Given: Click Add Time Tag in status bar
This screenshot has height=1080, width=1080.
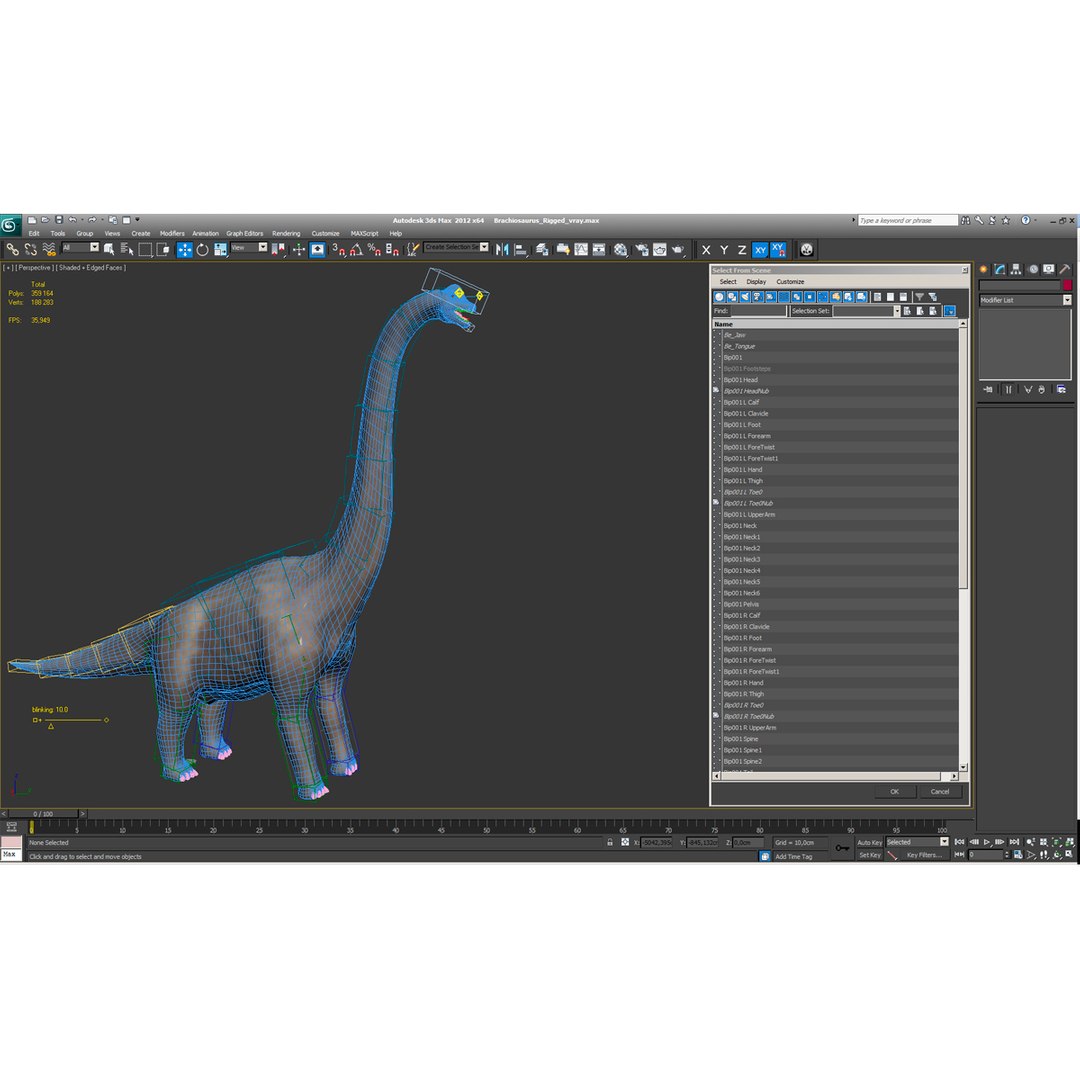Looking at the screenshot, I should (793, 856).
